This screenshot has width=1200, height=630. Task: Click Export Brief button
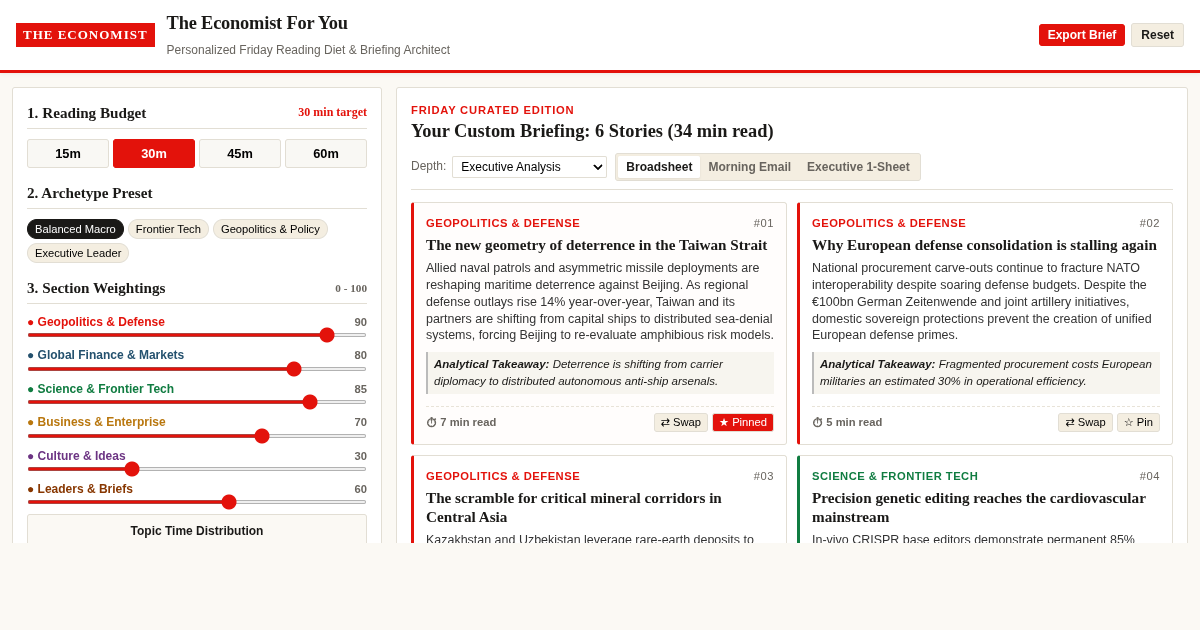click(x=1082, y=35)
